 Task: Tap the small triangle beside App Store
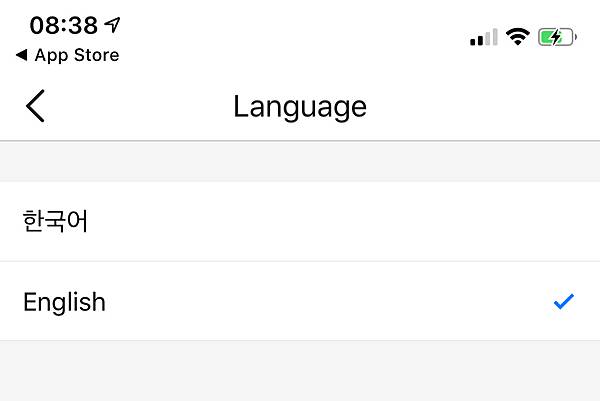[x=21, y=55]
